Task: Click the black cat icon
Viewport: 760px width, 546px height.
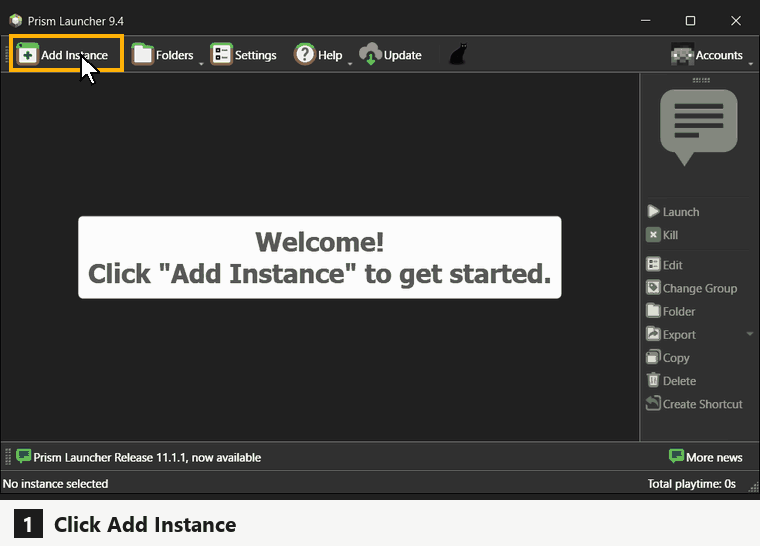Action: pos(459,54)
